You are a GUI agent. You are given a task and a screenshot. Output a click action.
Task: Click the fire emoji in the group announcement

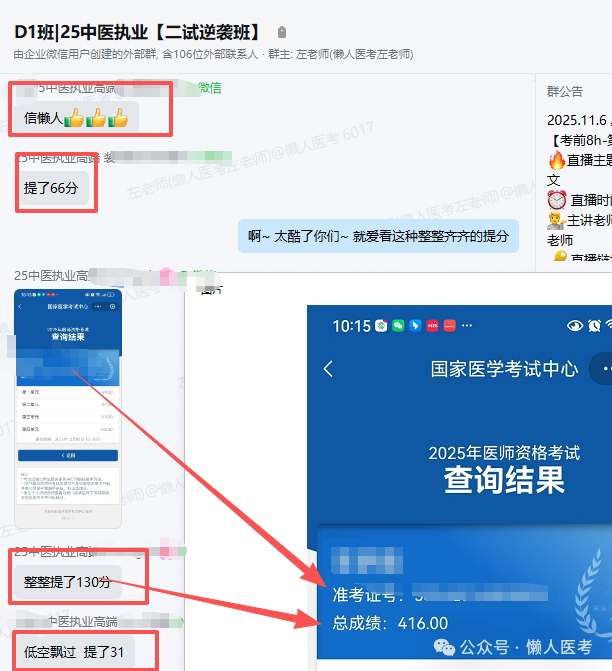[557, 160]
